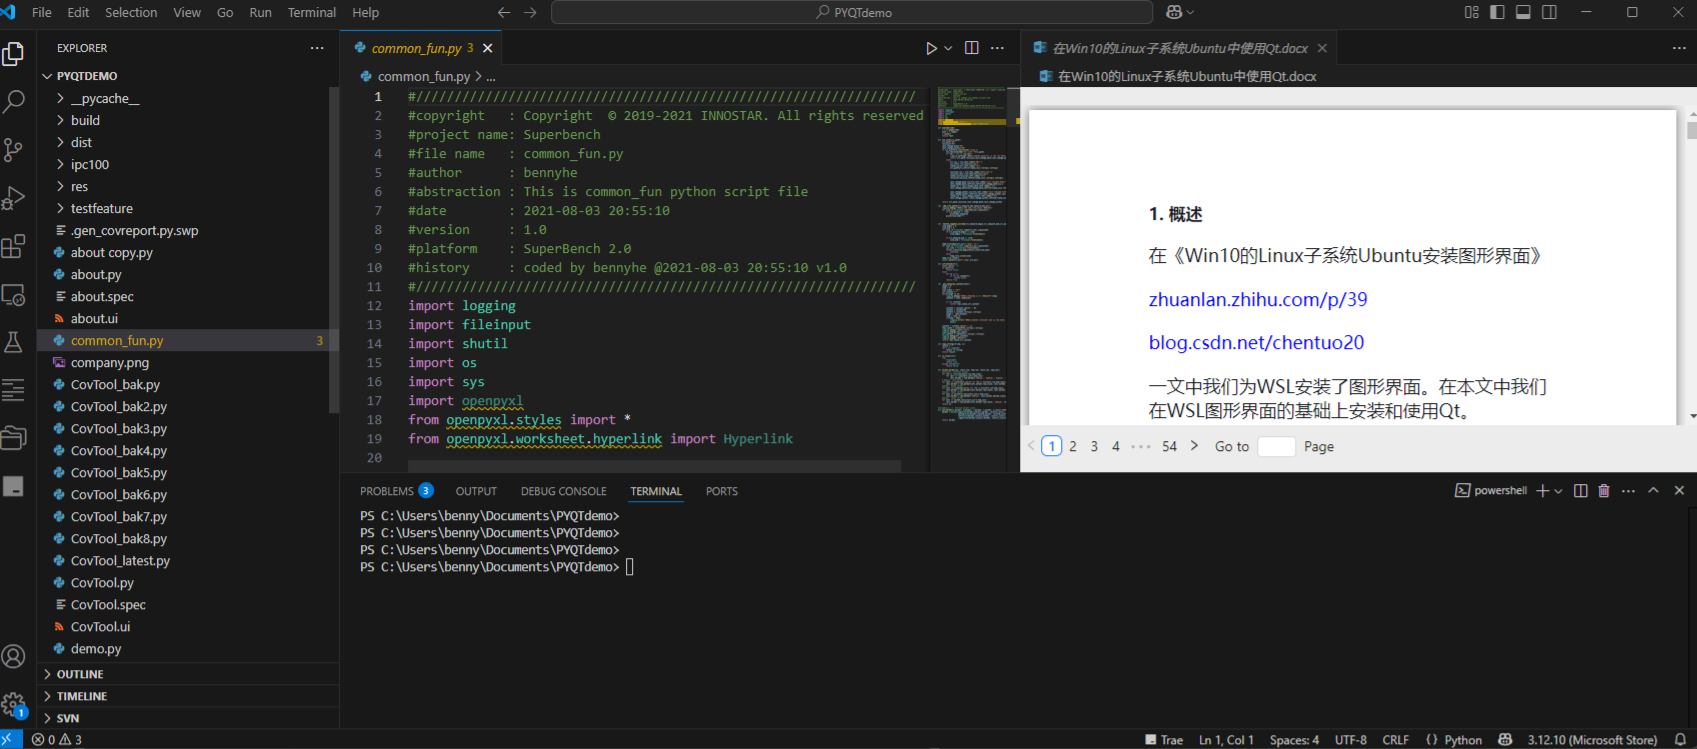Viewport: 1697px width, 749px height.
Task: Expand the build folder
Action: [85, 120]
